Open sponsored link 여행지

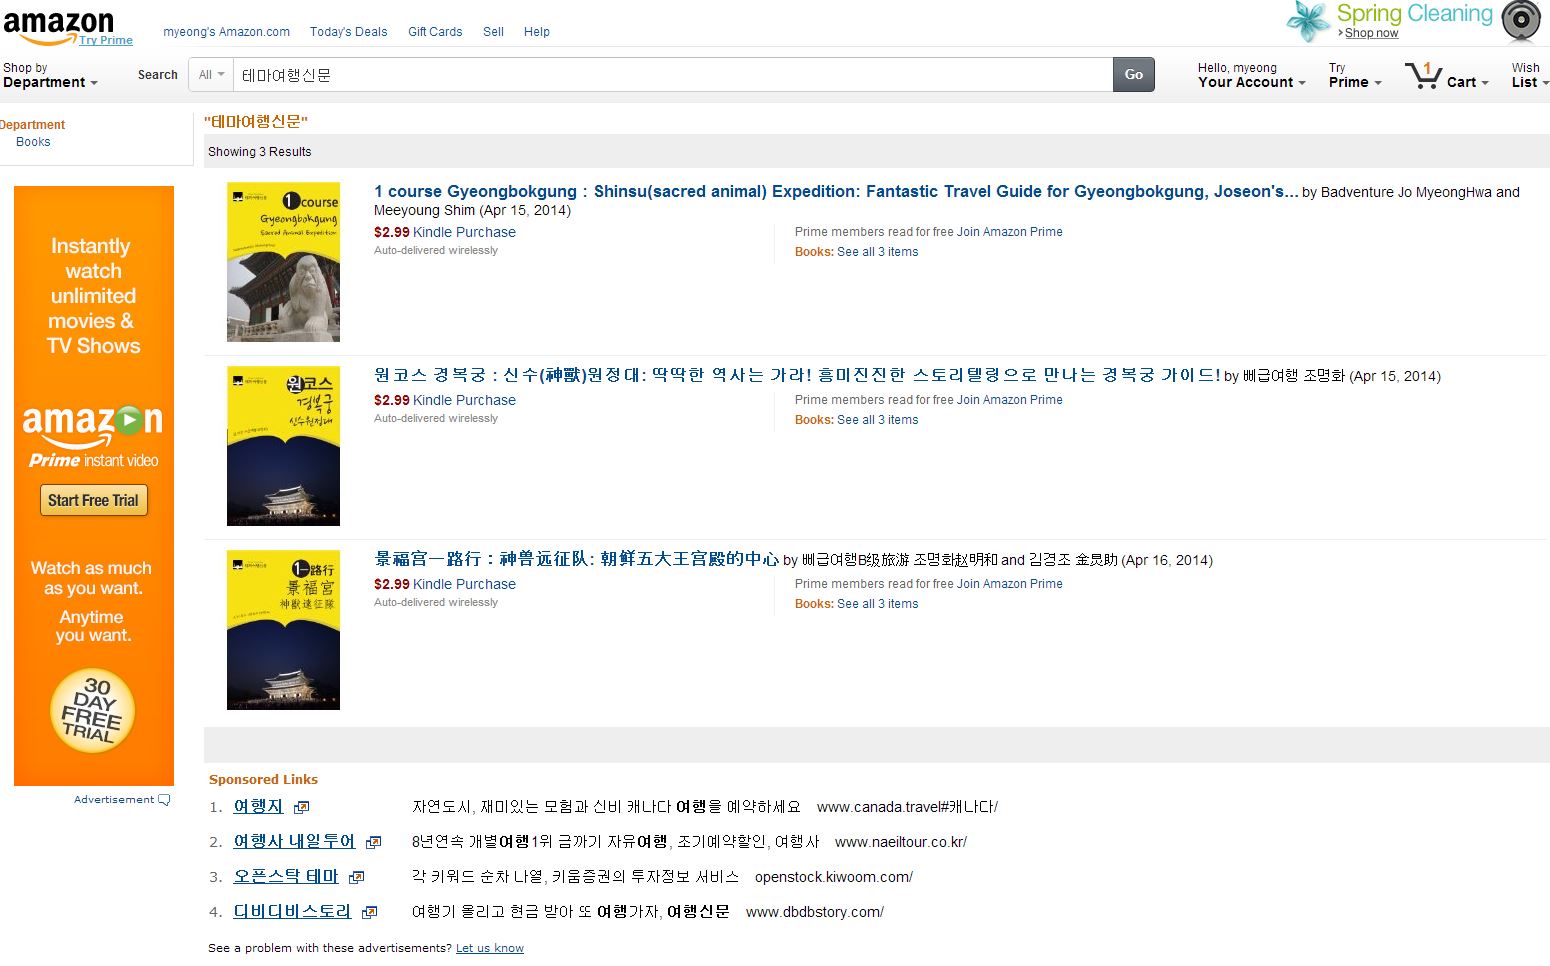(258, 806)
